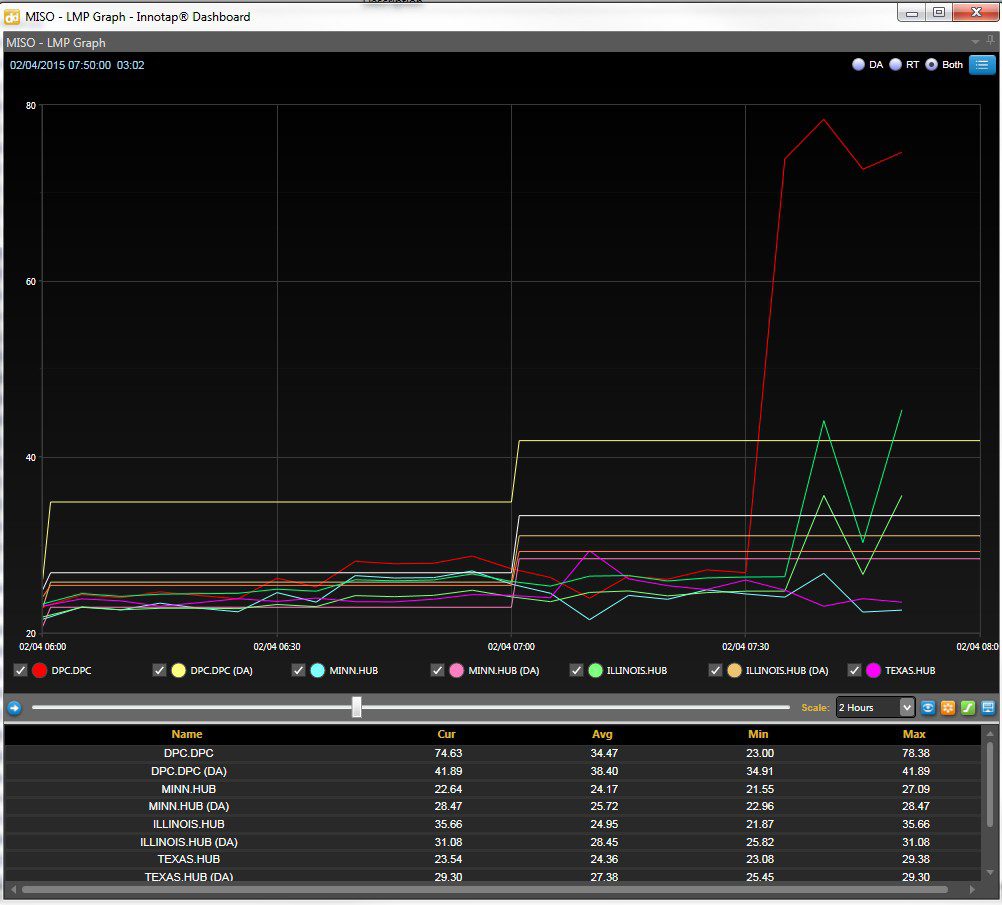The image size is (1002, 905).
Task: Select the MINN.HUB table row name
Action: (189, 789)
